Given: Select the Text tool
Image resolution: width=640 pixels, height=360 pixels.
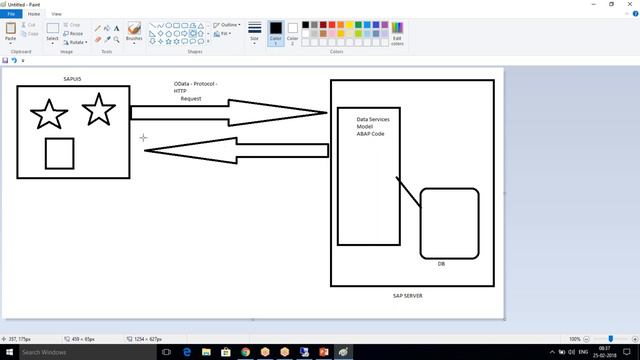Looking at the screenshot, I should (x=117, y=29).
